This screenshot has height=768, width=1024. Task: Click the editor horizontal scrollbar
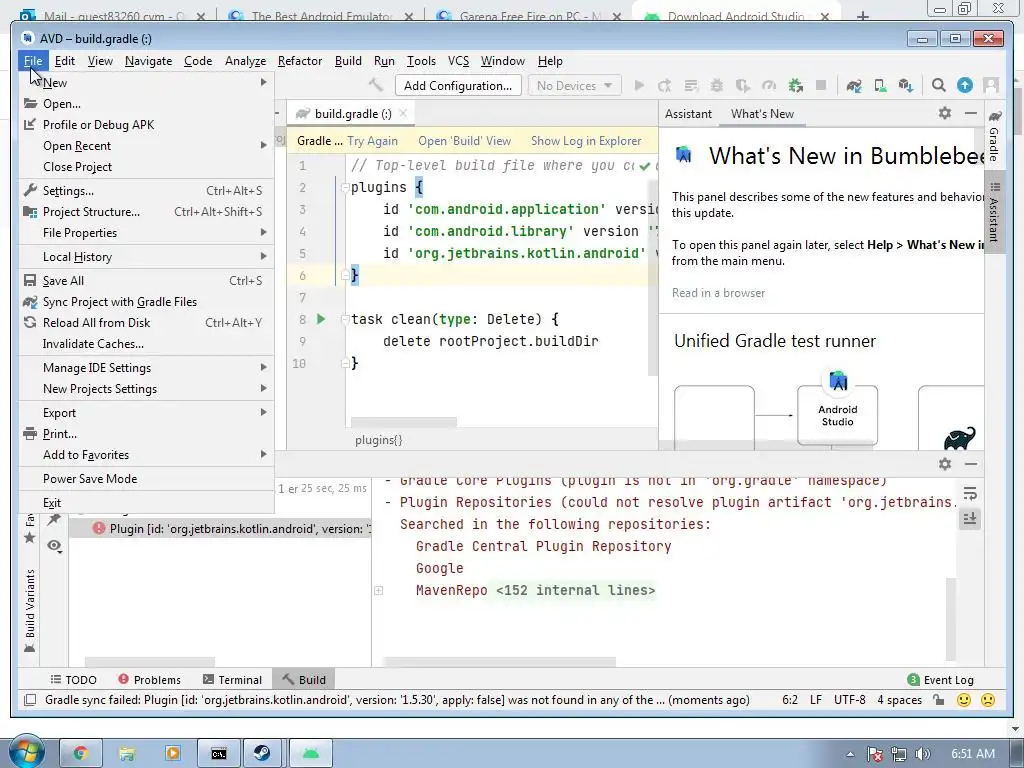pos(403,422)
